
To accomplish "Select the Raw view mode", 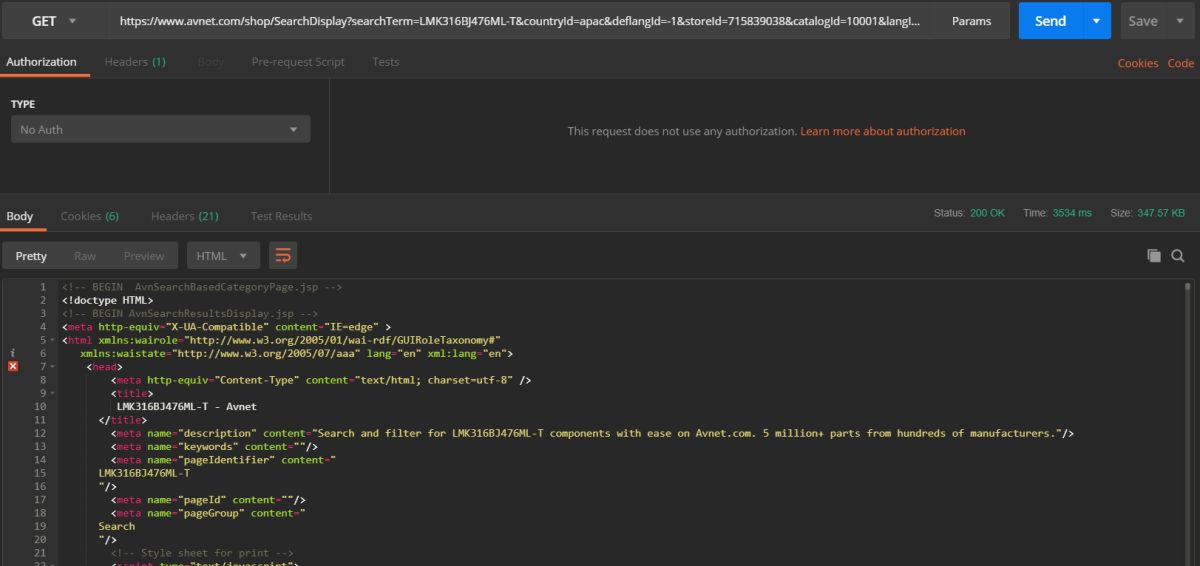I will (x=85, y=256).
